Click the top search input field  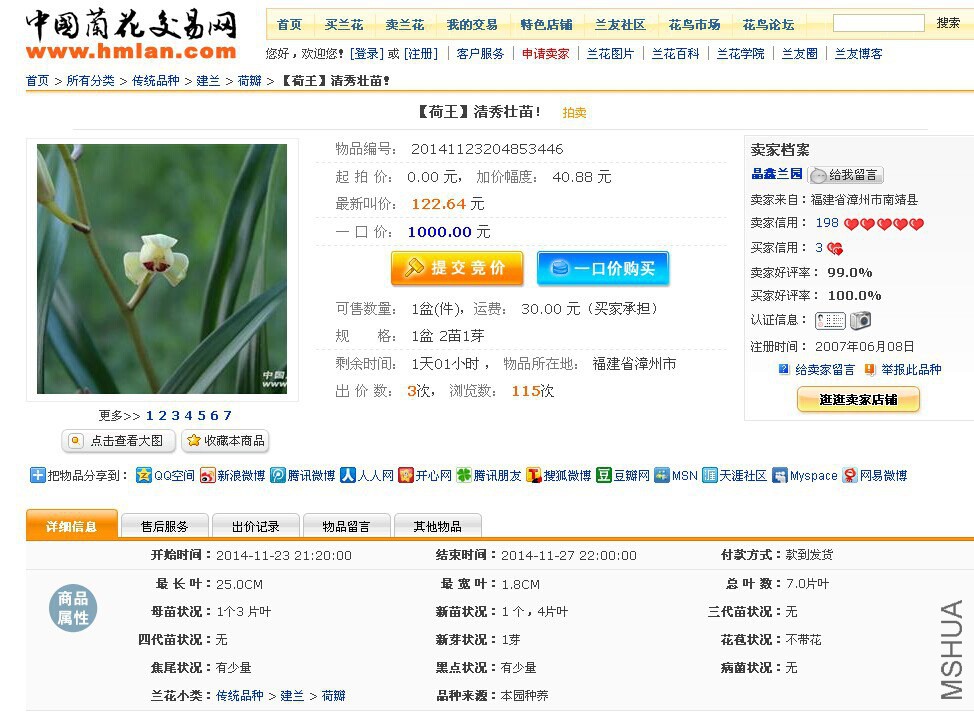click(x=878, y=23)
